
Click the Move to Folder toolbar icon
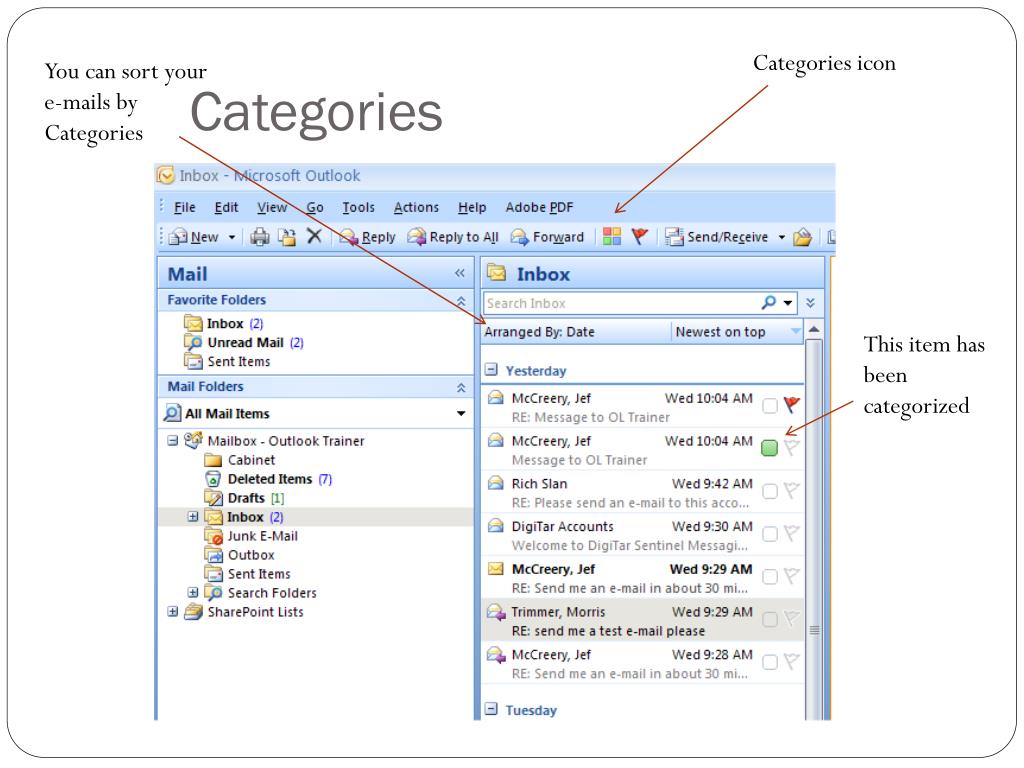pyautogui.click(x=287, y=236)
